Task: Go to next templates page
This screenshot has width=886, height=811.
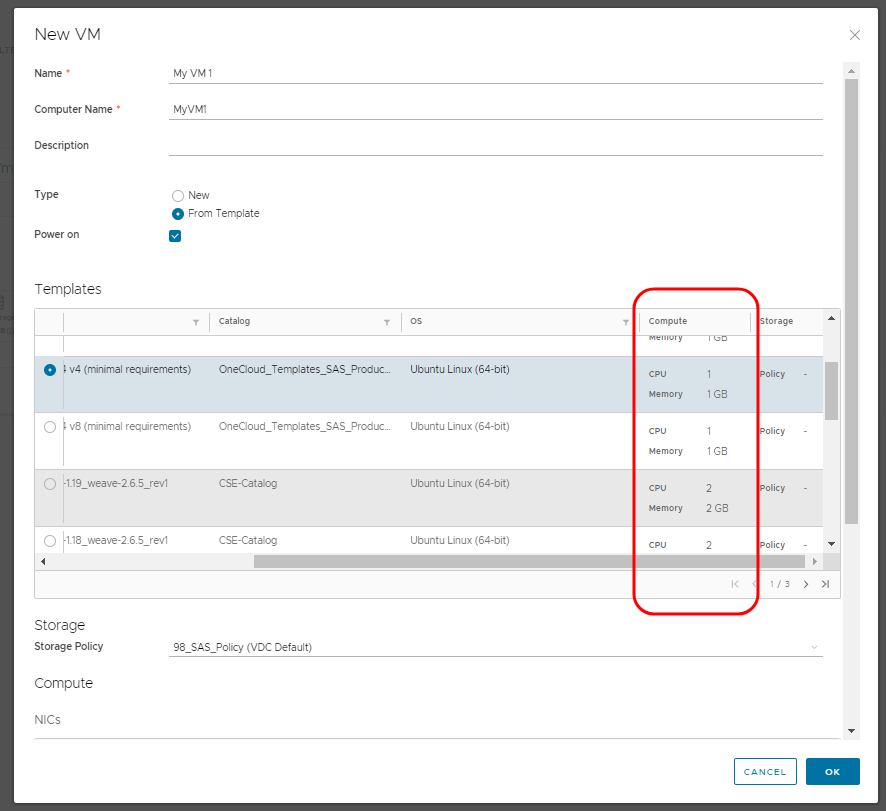Action: point(806,584)
